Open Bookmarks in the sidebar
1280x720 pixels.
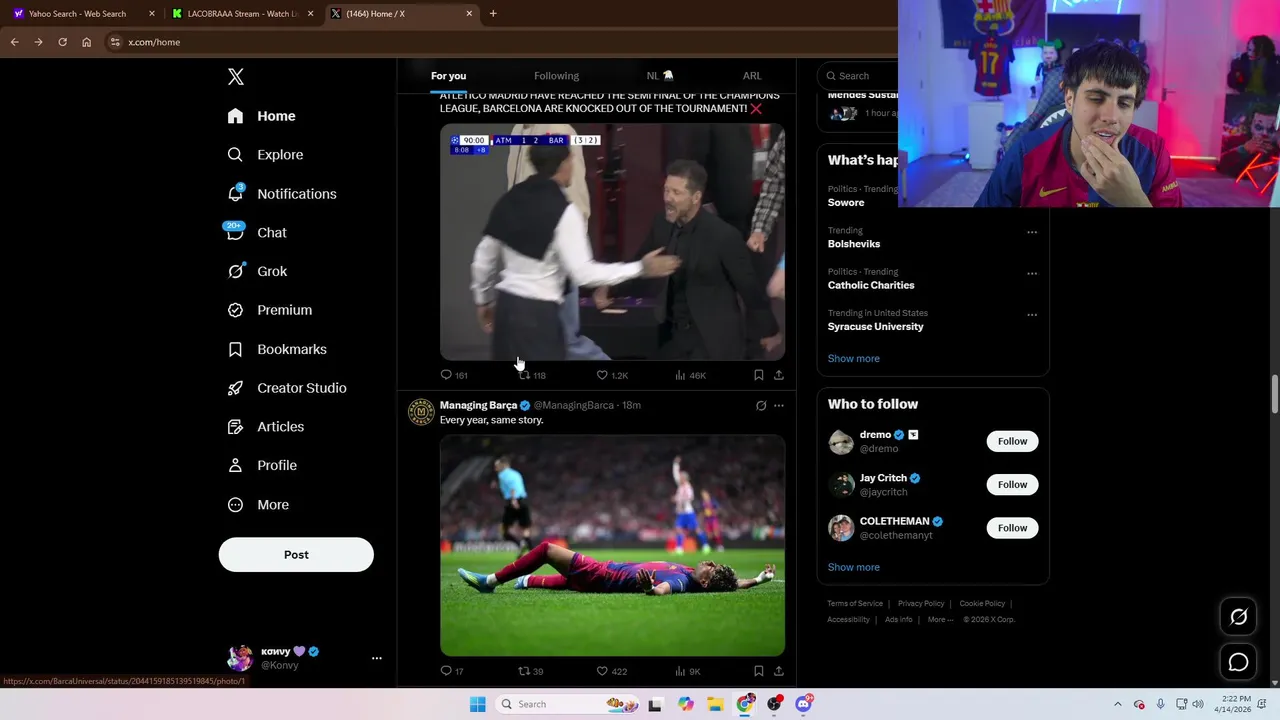pos(277,349)
